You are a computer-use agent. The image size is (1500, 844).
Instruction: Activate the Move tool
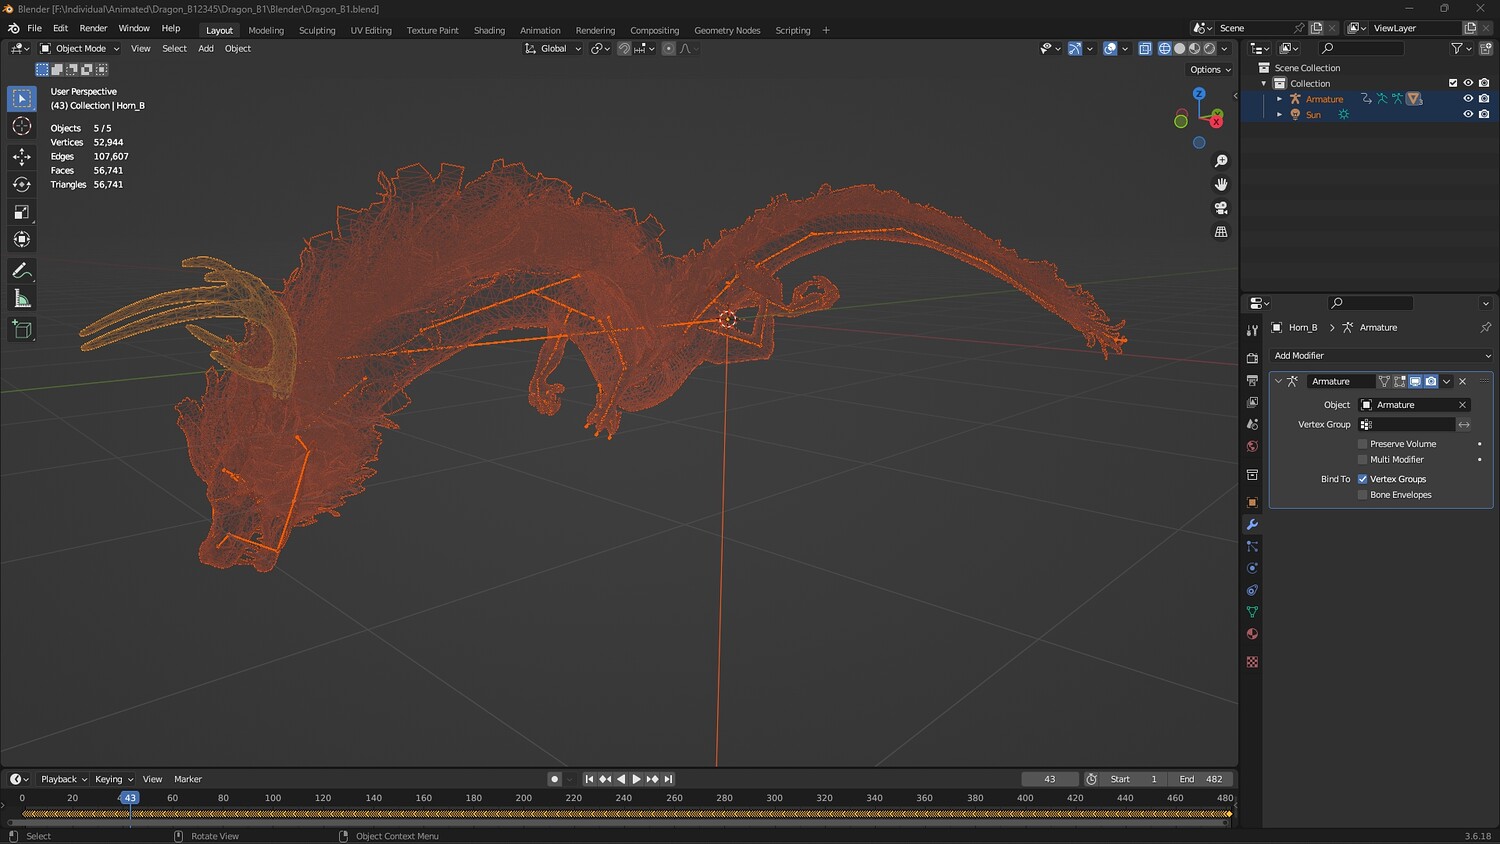(x=21, y=156)
